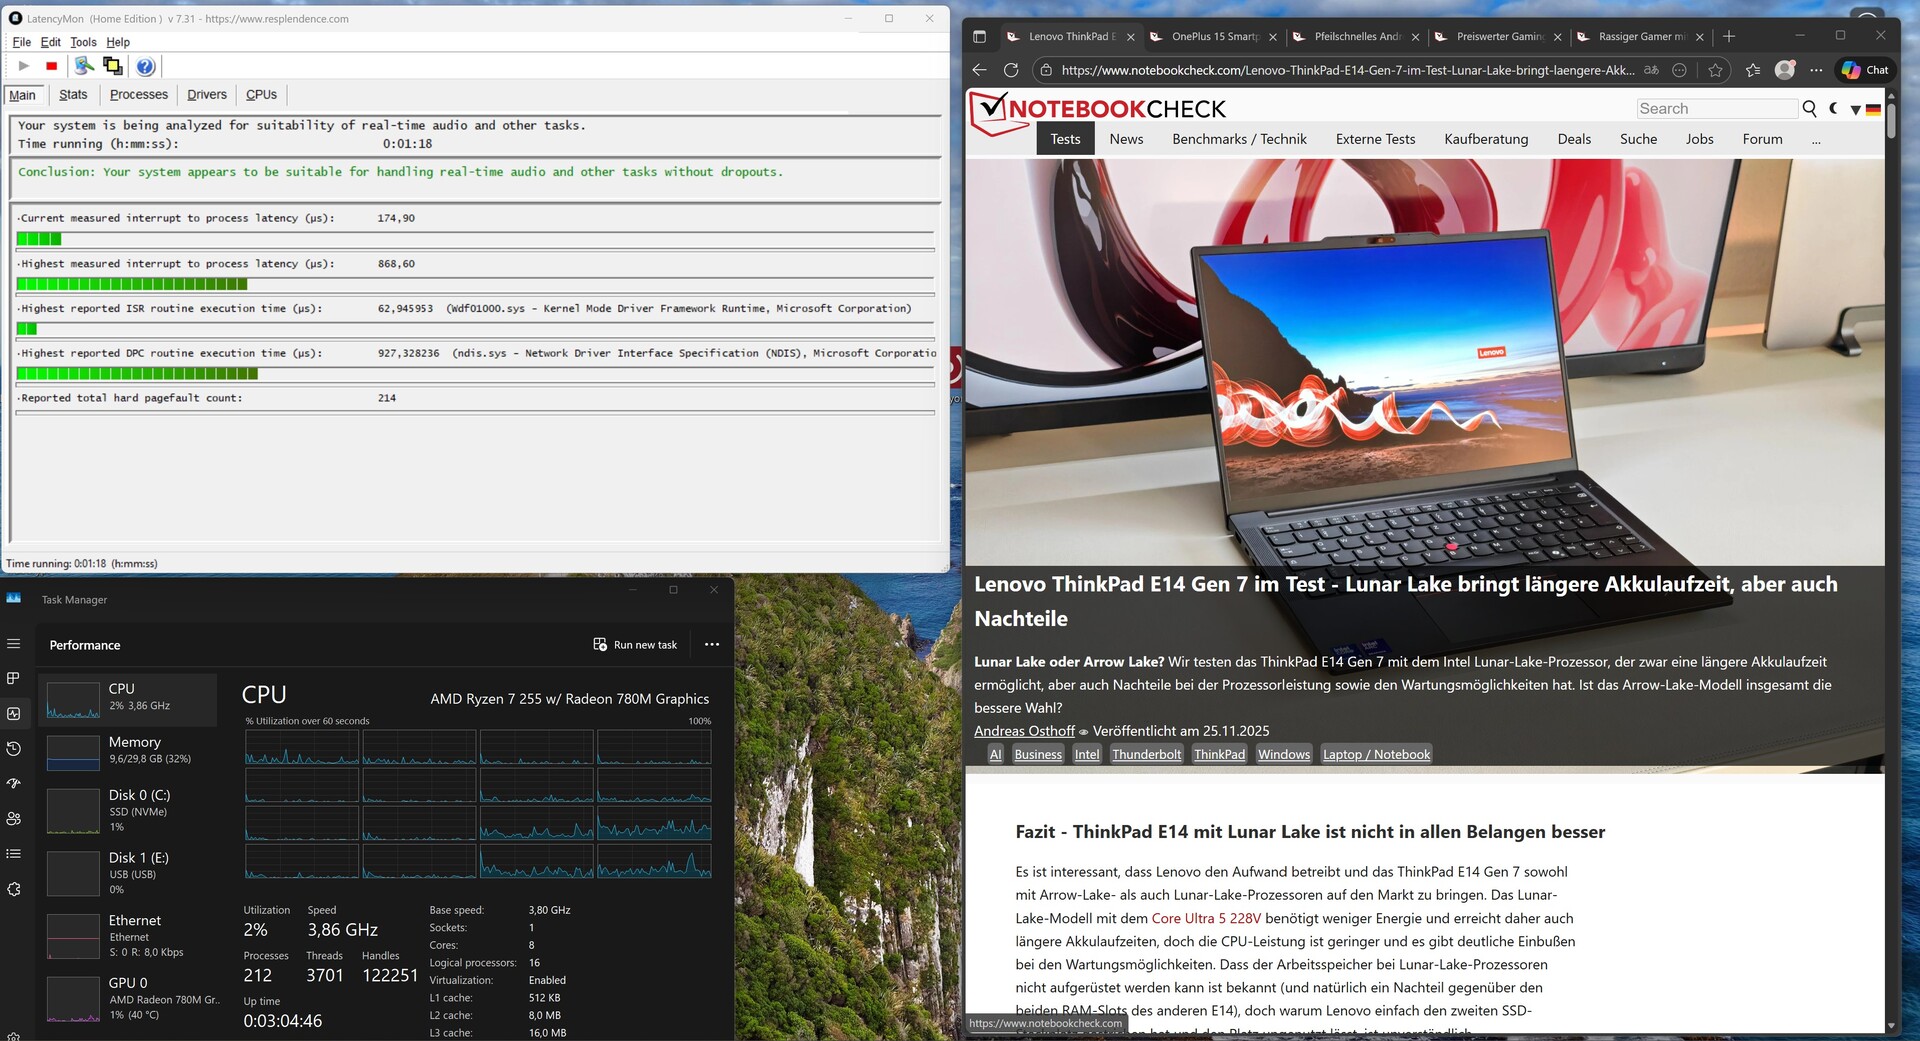Switch to LatencyMon Stats tab
This screenshot has width=1920, height=1041.
[x=73, y=95]
